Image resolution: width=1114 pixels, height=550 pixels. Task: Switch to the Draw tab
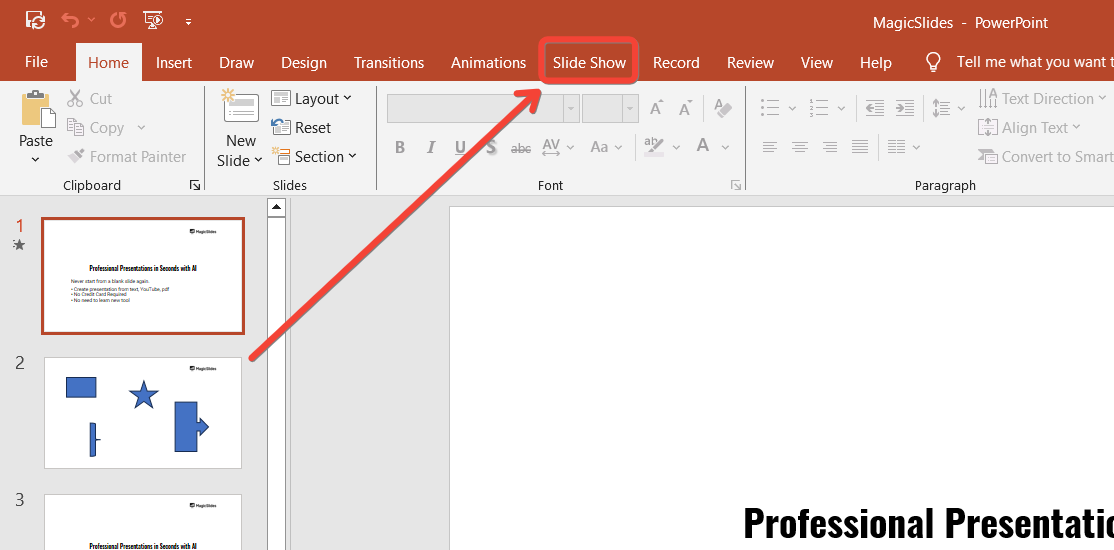tap(237, 63)
